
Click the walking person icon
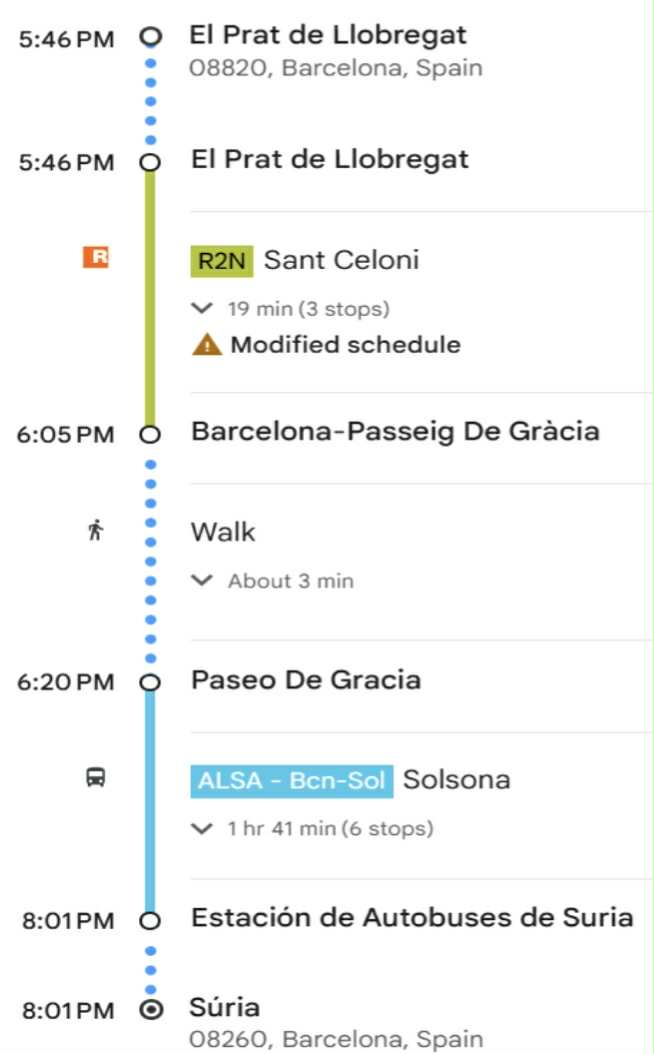coord(96,530)
